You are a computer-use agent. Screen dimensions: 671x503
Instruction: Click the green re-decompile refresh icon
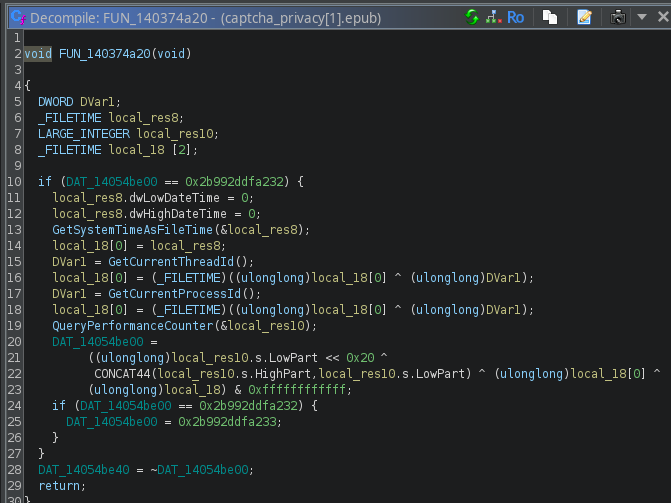coord(472,17)
